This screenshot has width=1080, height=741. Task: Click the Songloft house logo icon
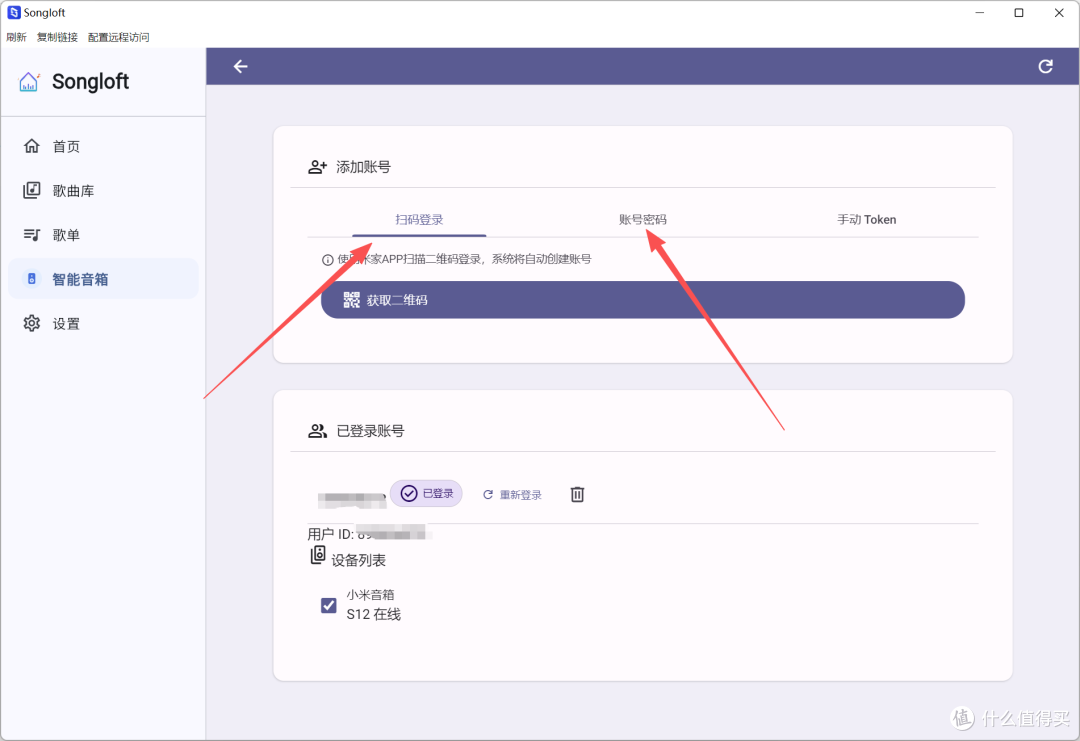pos(29,81)
